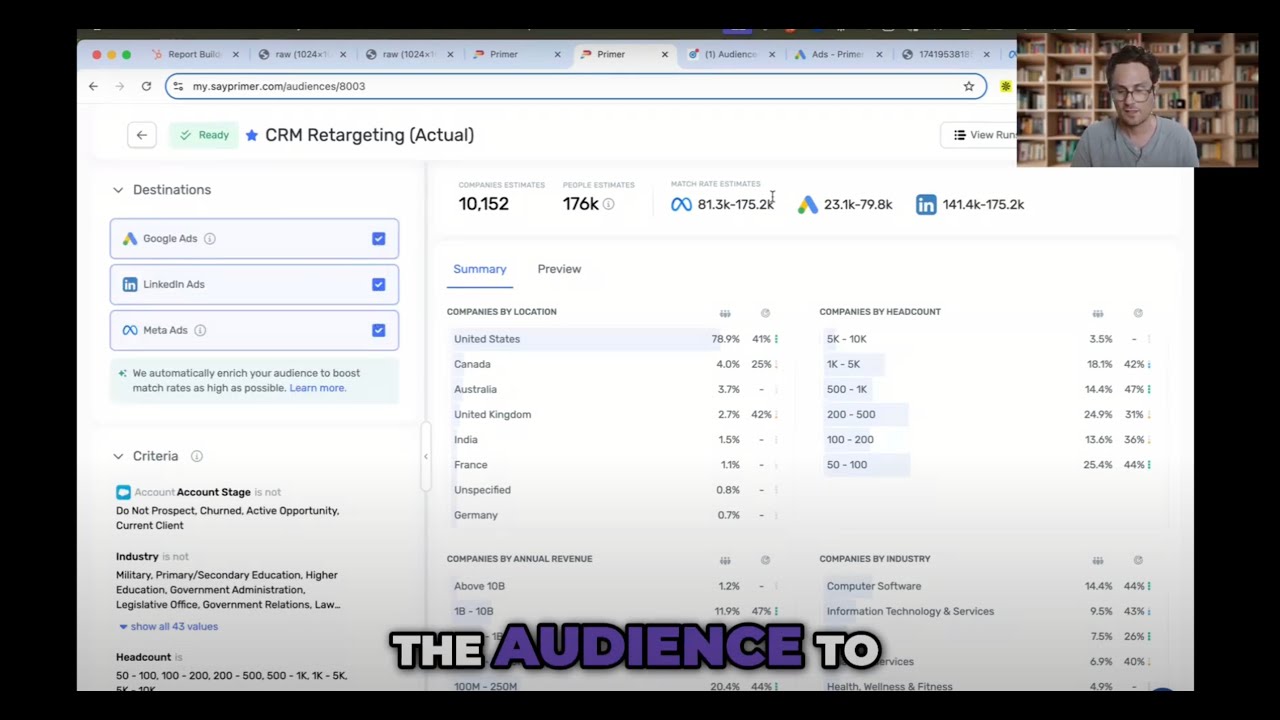Click the 50 - 100 headcount row
The image size is (1280, 720).
(987, 465)
